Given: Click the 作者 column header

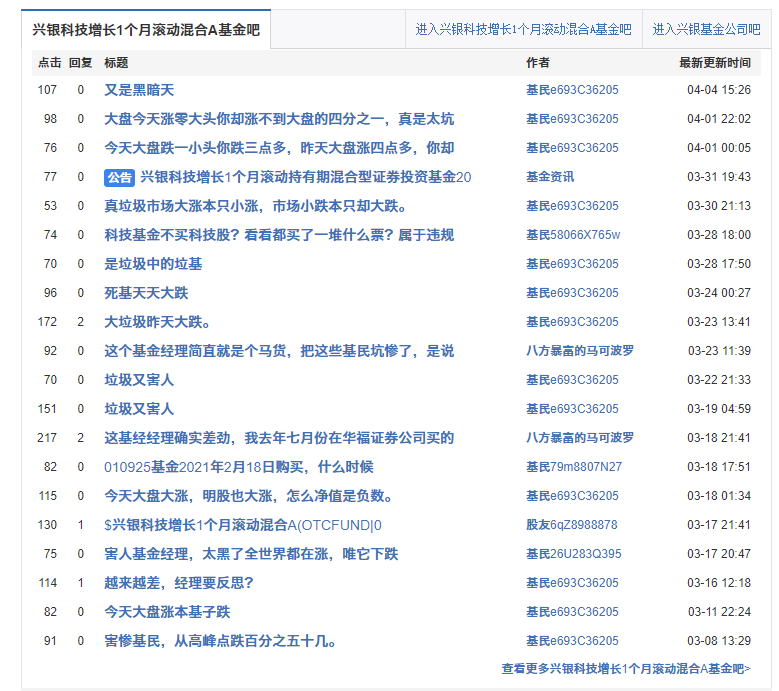Looking at the screenshot, I should coord(538,63).
